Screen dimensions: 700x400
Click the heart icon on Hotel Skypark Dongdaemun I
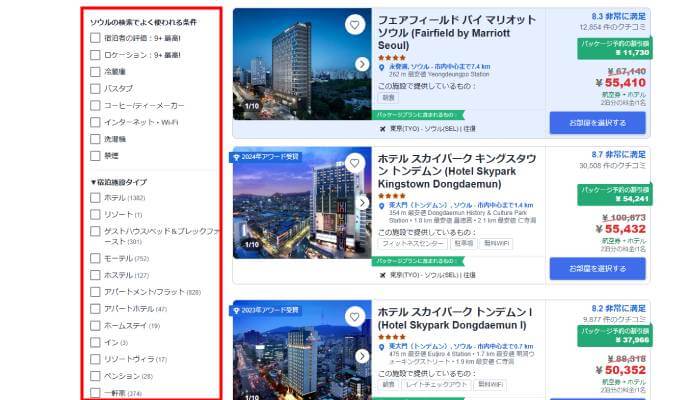coord(354,317)
